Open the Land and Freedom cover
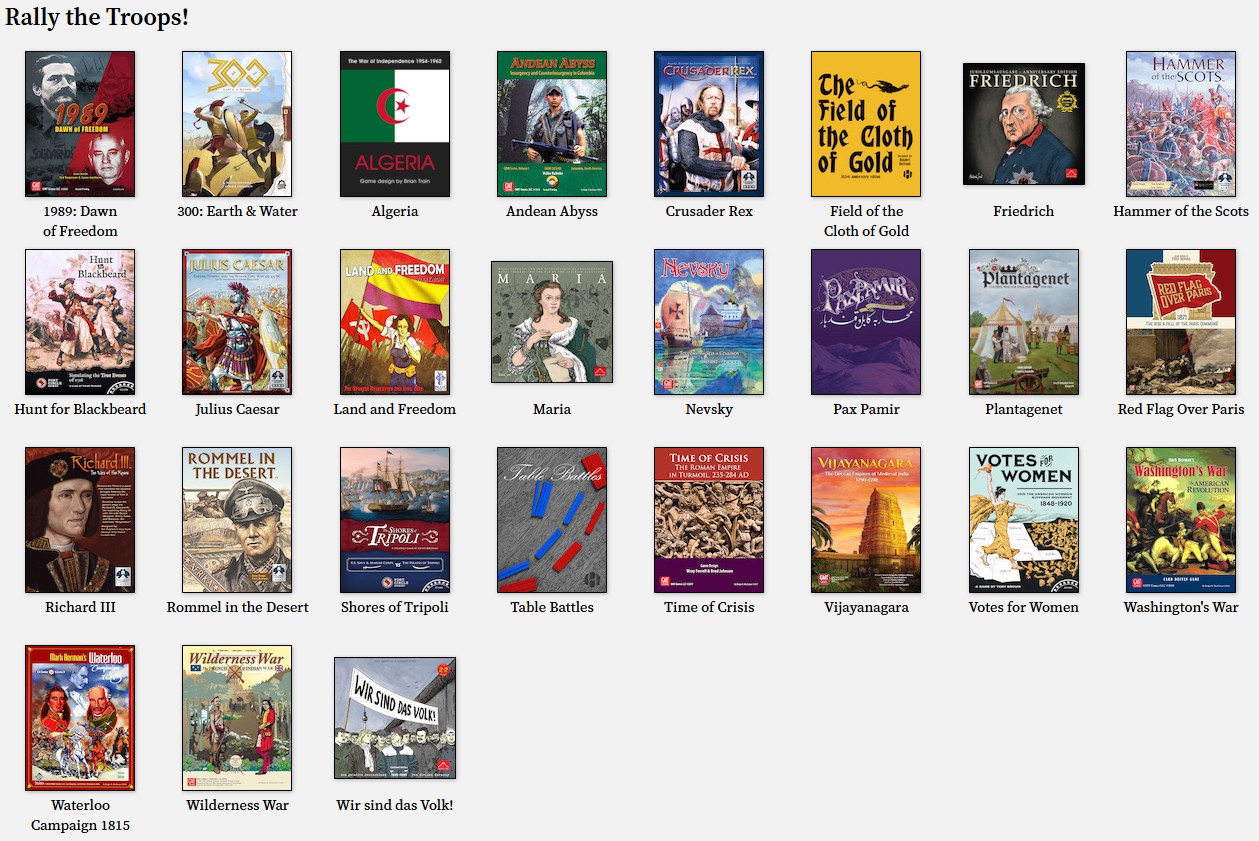Image resolution: width=1259 pixels, height=841 pixels. click(x=395, y=322)
